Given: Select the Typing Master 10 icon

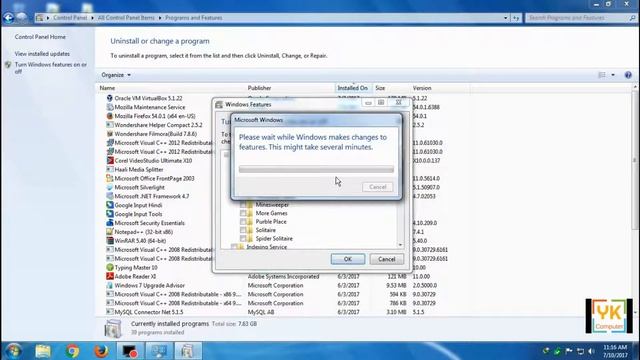Looking at the screenshot, I should coord(109,267).
